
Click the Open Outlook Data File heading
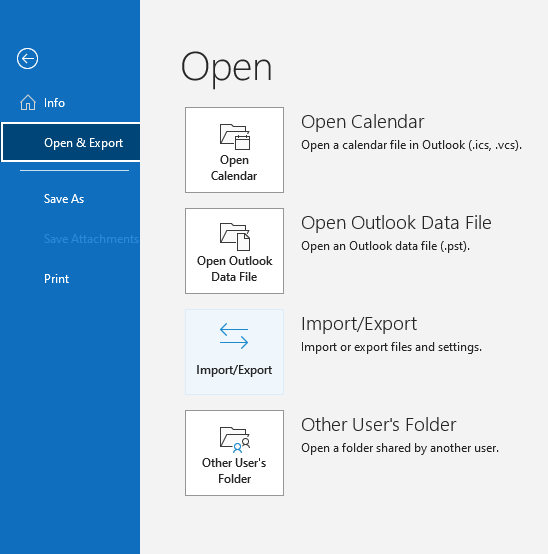point(396,223)
